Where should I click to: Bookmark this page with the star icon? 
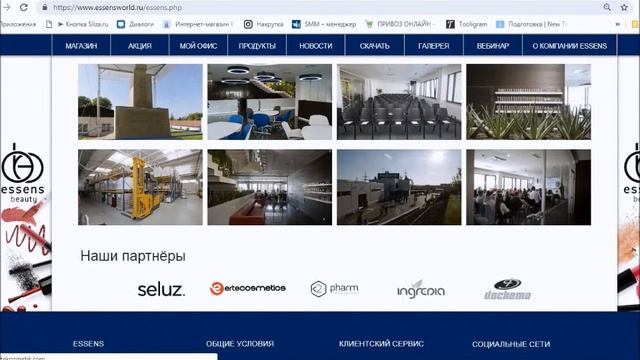(624, 7)
